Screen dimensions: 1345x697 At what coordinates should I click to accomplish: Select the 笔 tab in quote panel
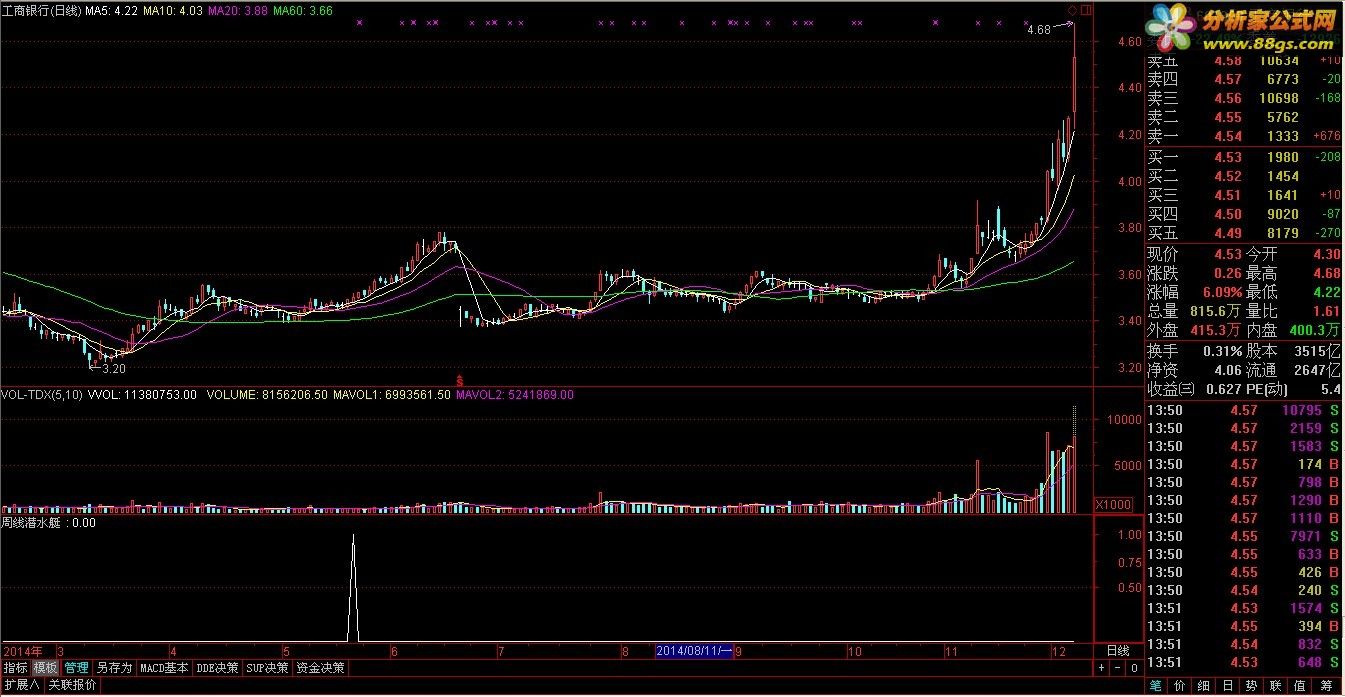[x=1157, y=685]
